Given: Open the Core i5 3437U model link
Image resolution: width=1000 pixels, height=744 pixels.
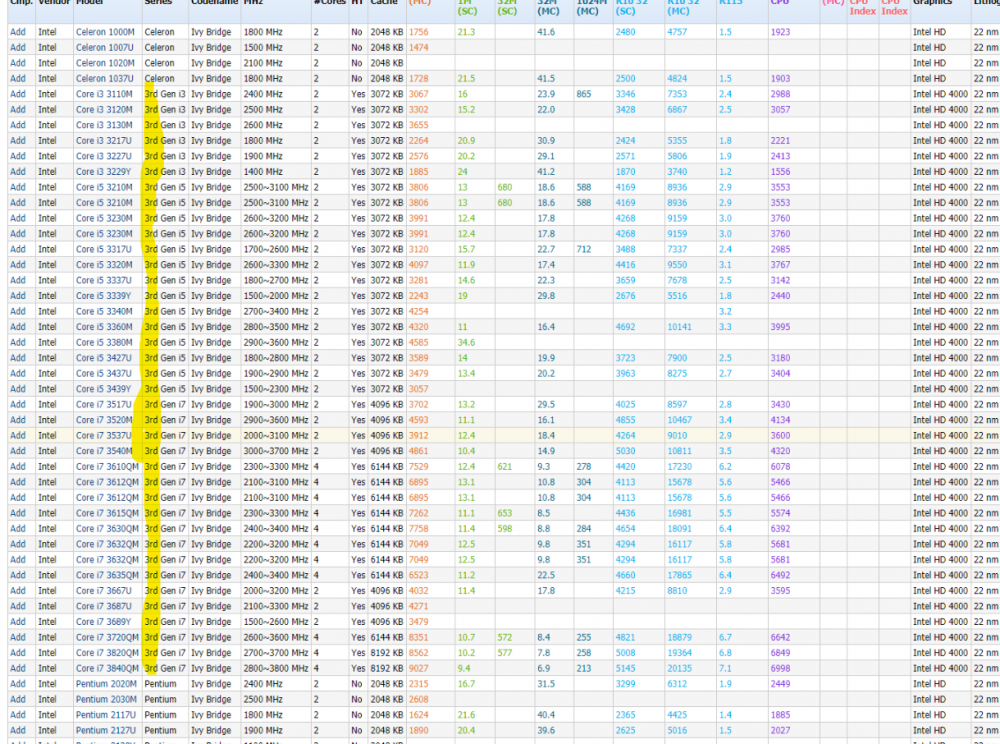Looking at the screenshot, I should [x=104, y=374].
